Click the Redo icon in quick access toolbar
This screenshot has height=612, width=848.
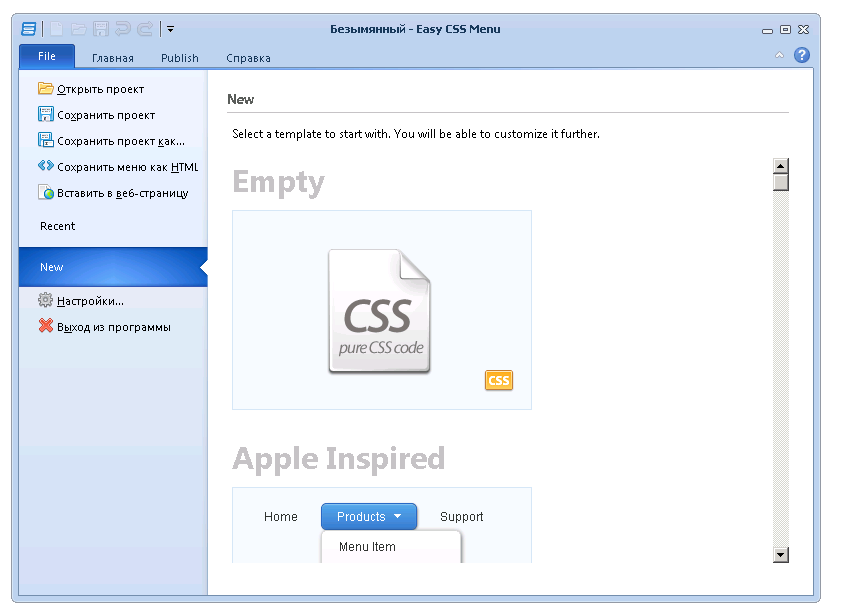[x=147, y=29]
